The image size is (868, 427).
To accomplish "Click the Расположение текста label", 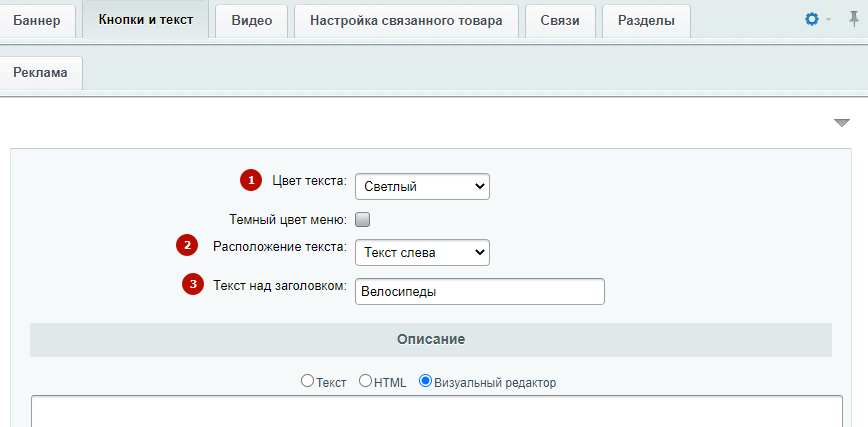I will coord(280,246).
